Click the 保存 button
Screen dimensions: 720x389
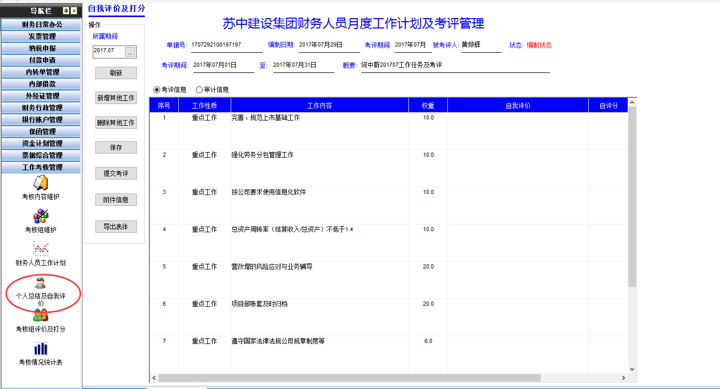tap(116, 147)
